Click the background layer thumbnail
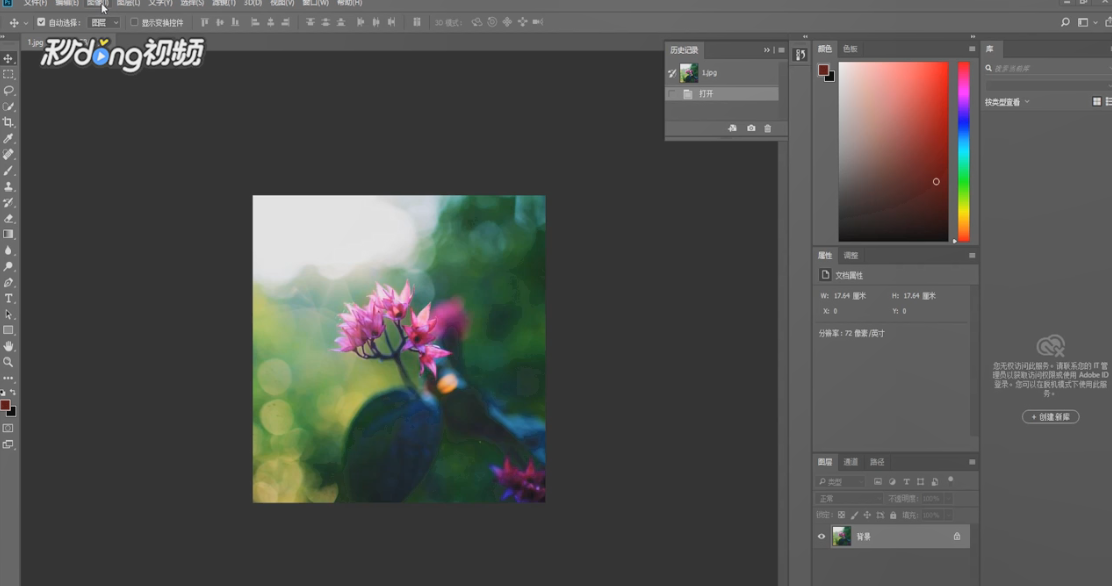 coord(842,536)
